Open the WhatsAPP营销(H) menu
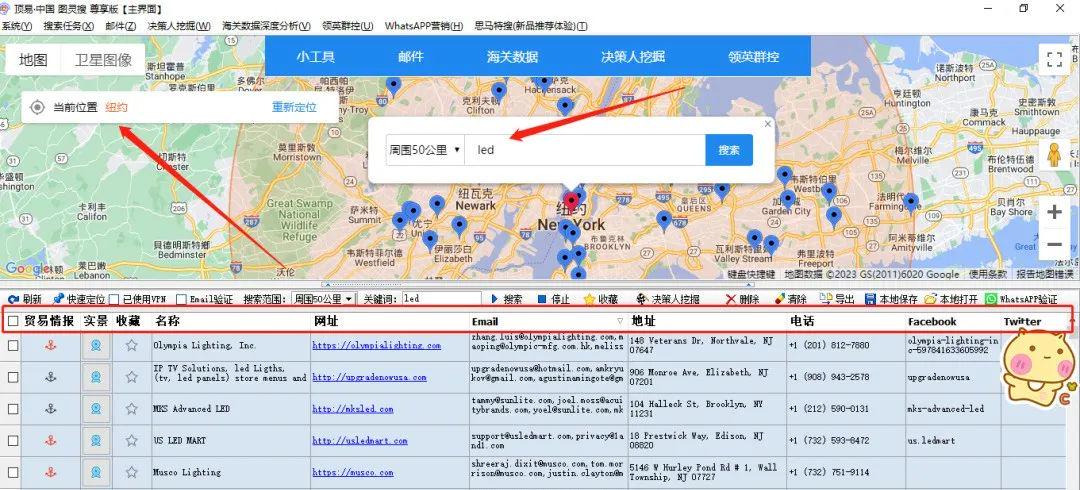Image resolution: width=1080 pixels, height=490 pixels. (x=424, y=26)
